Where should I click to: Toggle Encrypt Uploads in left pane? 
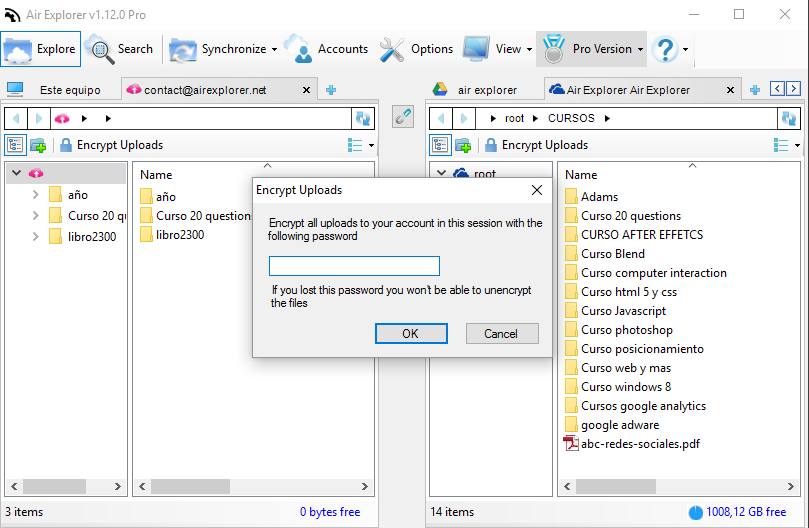coord(111,145)
